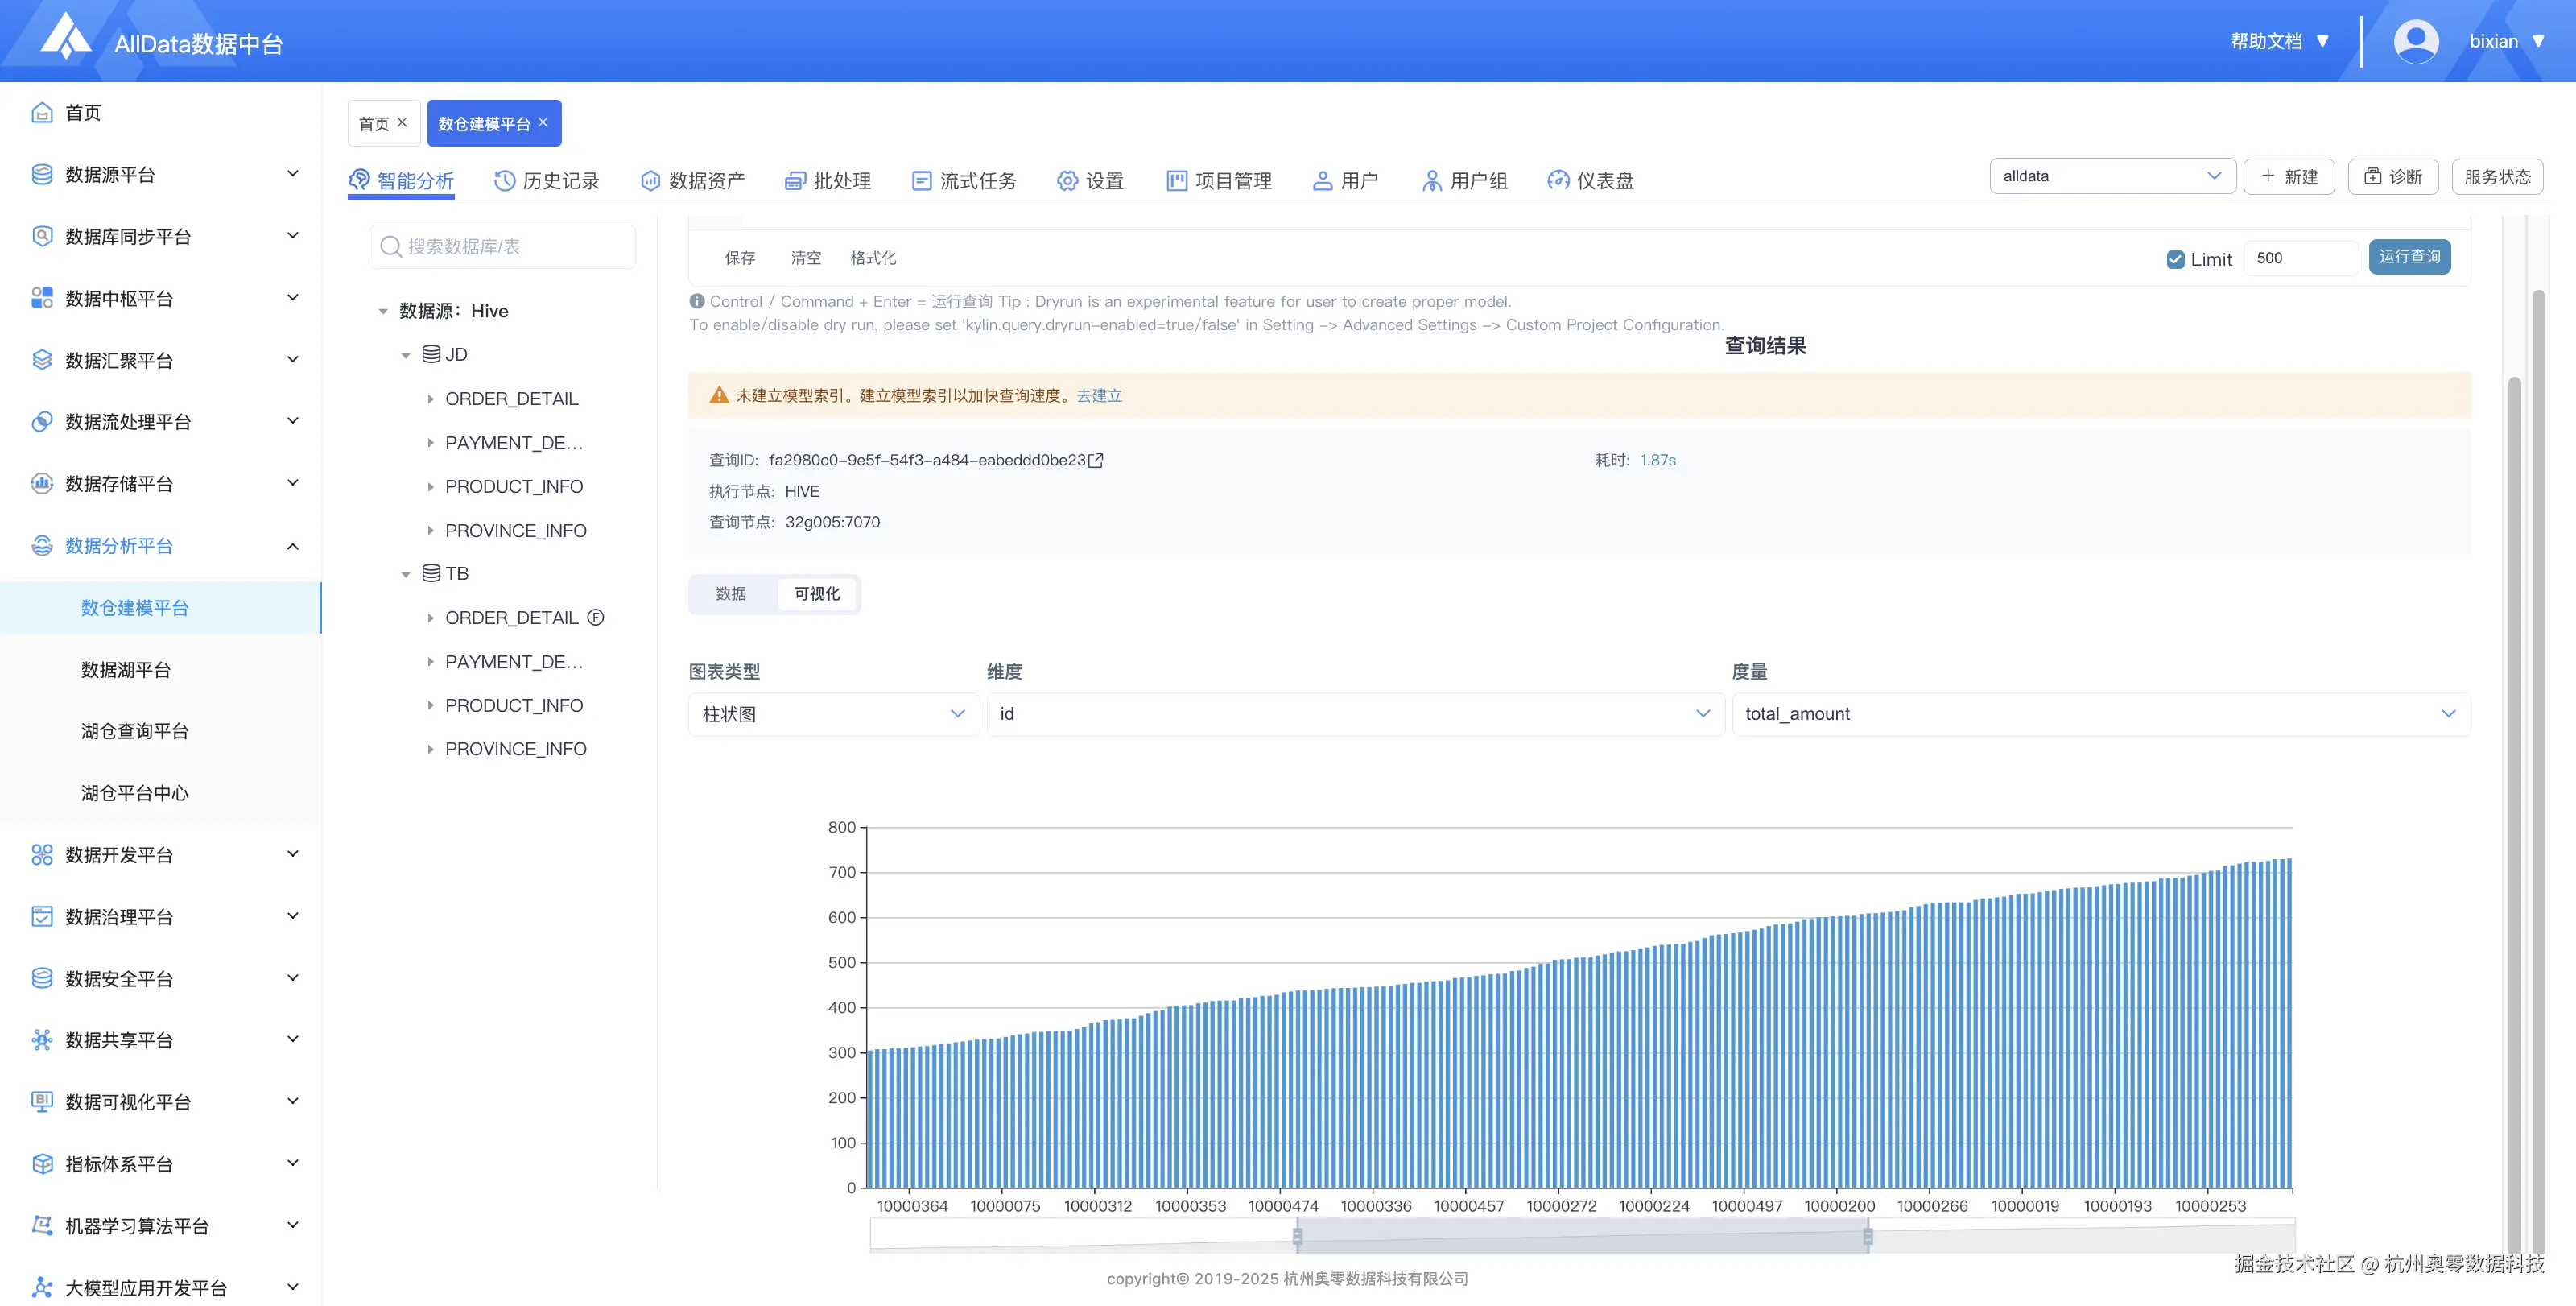2576x1306 pixels.
Task: Click the 去建立 link in warning
Action: point(1099,396)
